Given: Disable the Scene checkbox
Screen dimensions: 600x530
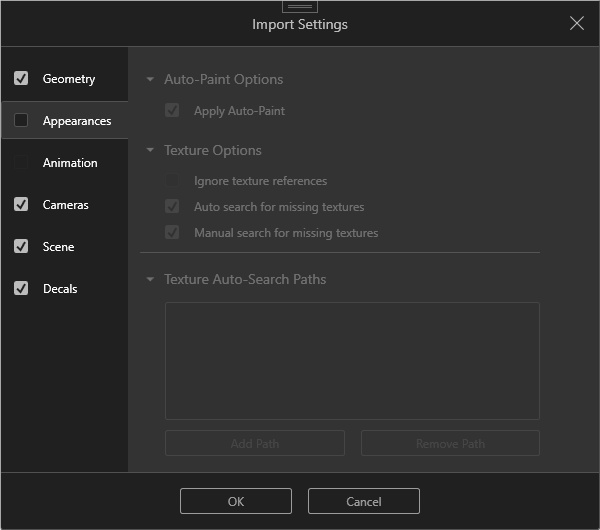Looking at the screenshot, I should (21, 247).
